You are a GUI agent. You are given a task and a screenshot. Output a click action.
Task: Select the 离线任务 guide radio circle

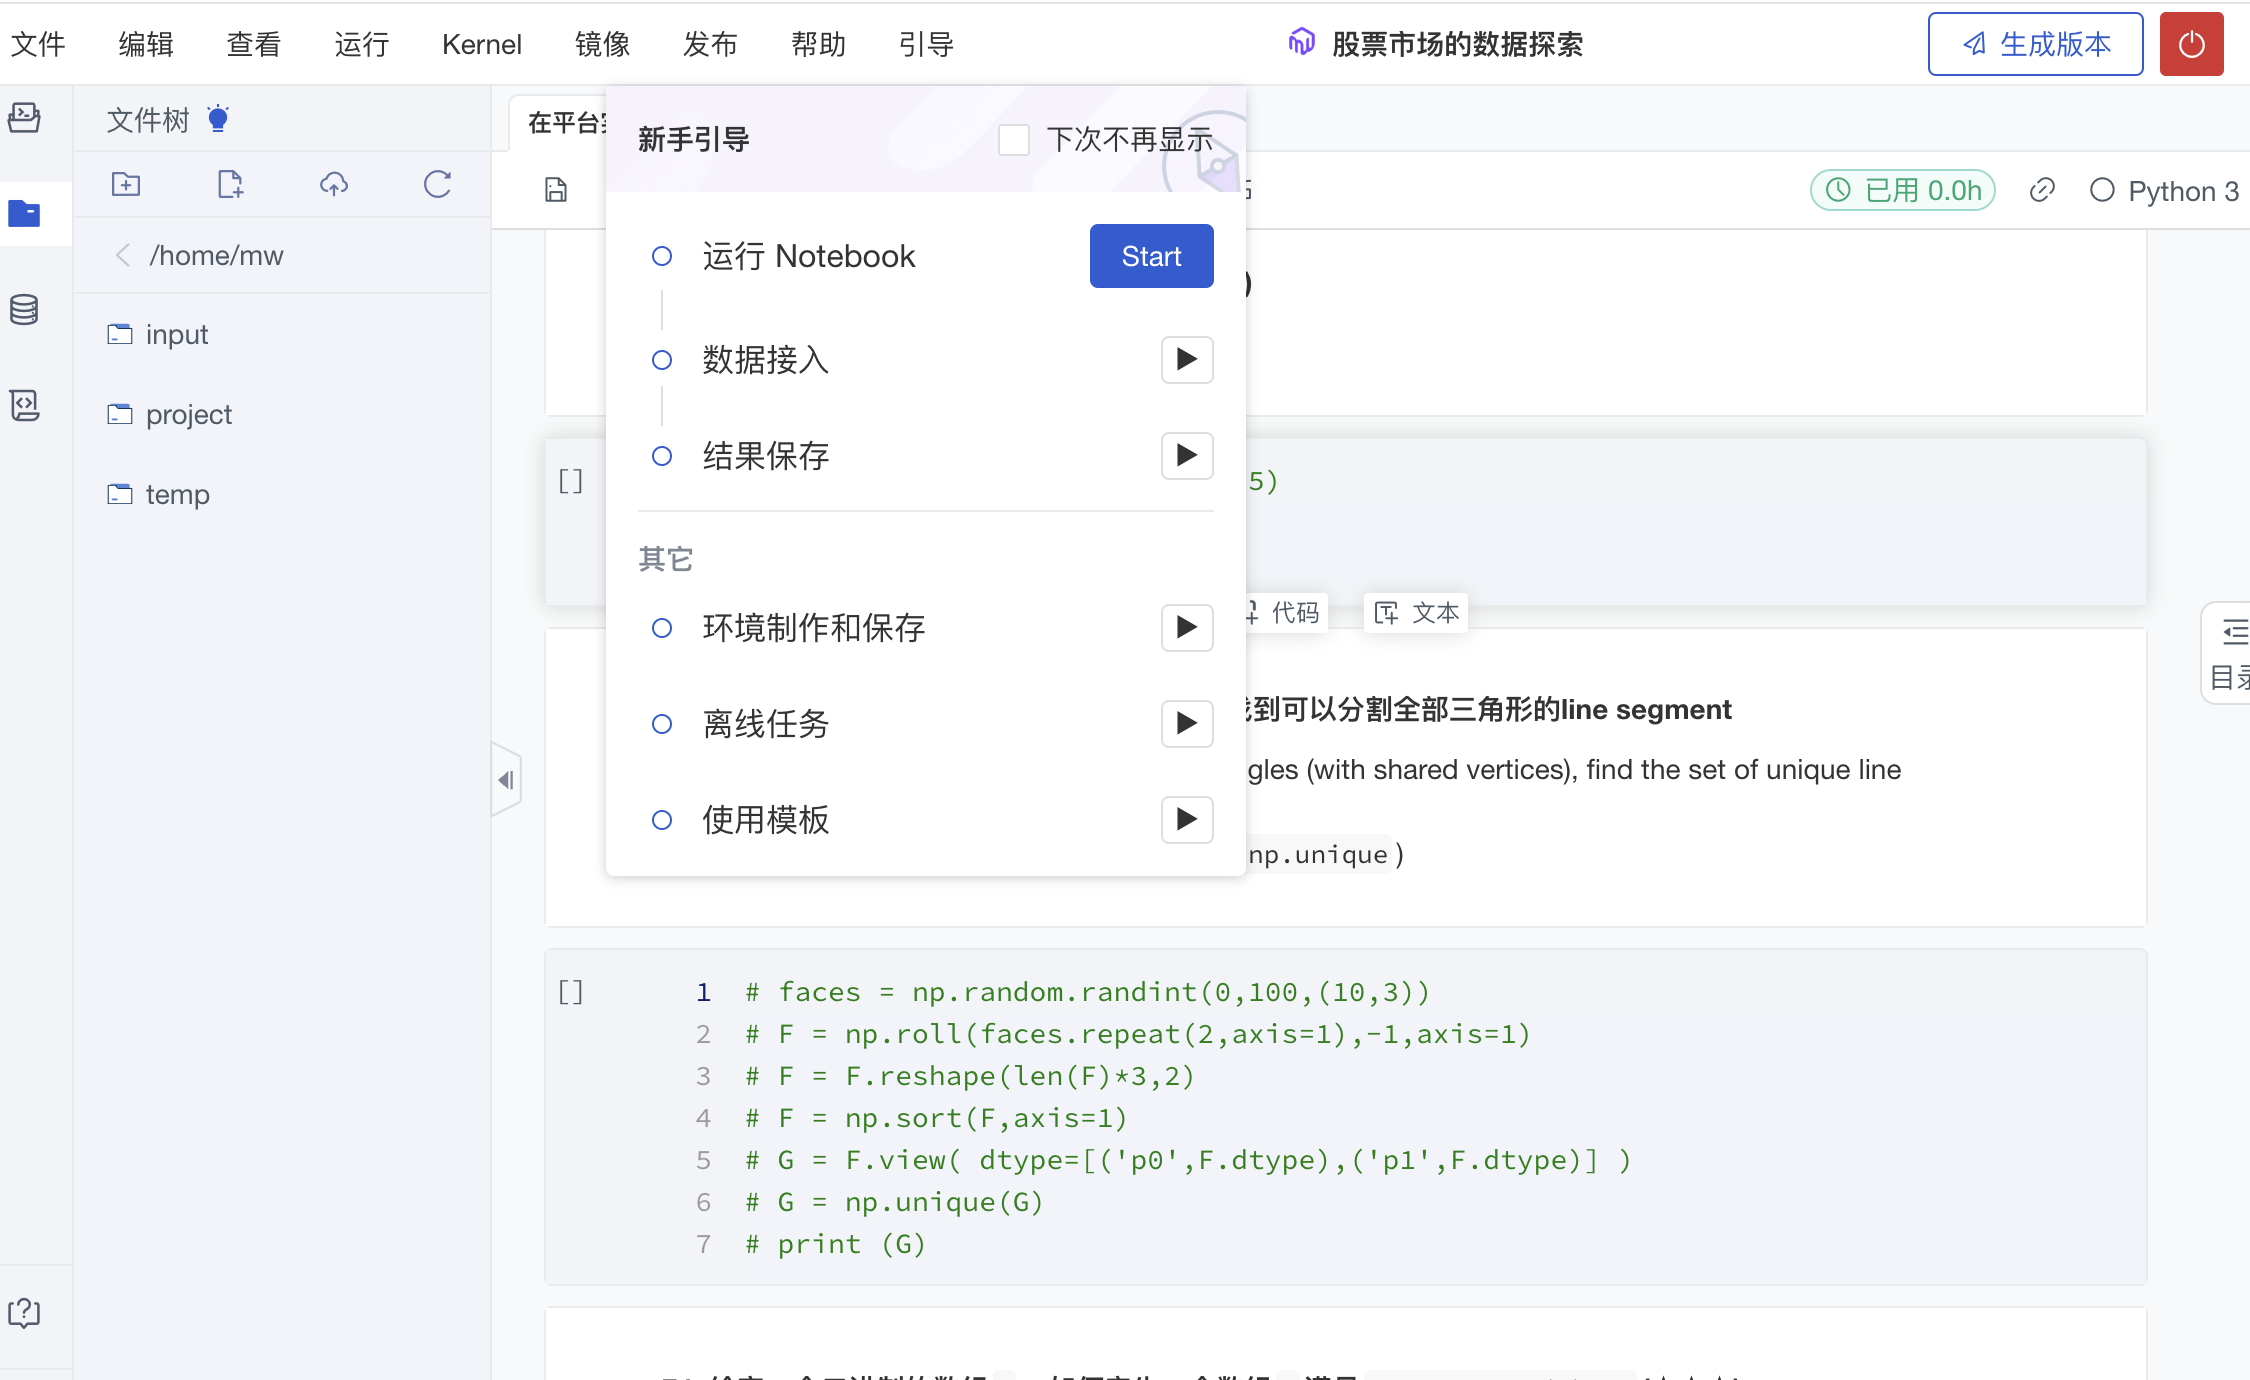point(662,724)
